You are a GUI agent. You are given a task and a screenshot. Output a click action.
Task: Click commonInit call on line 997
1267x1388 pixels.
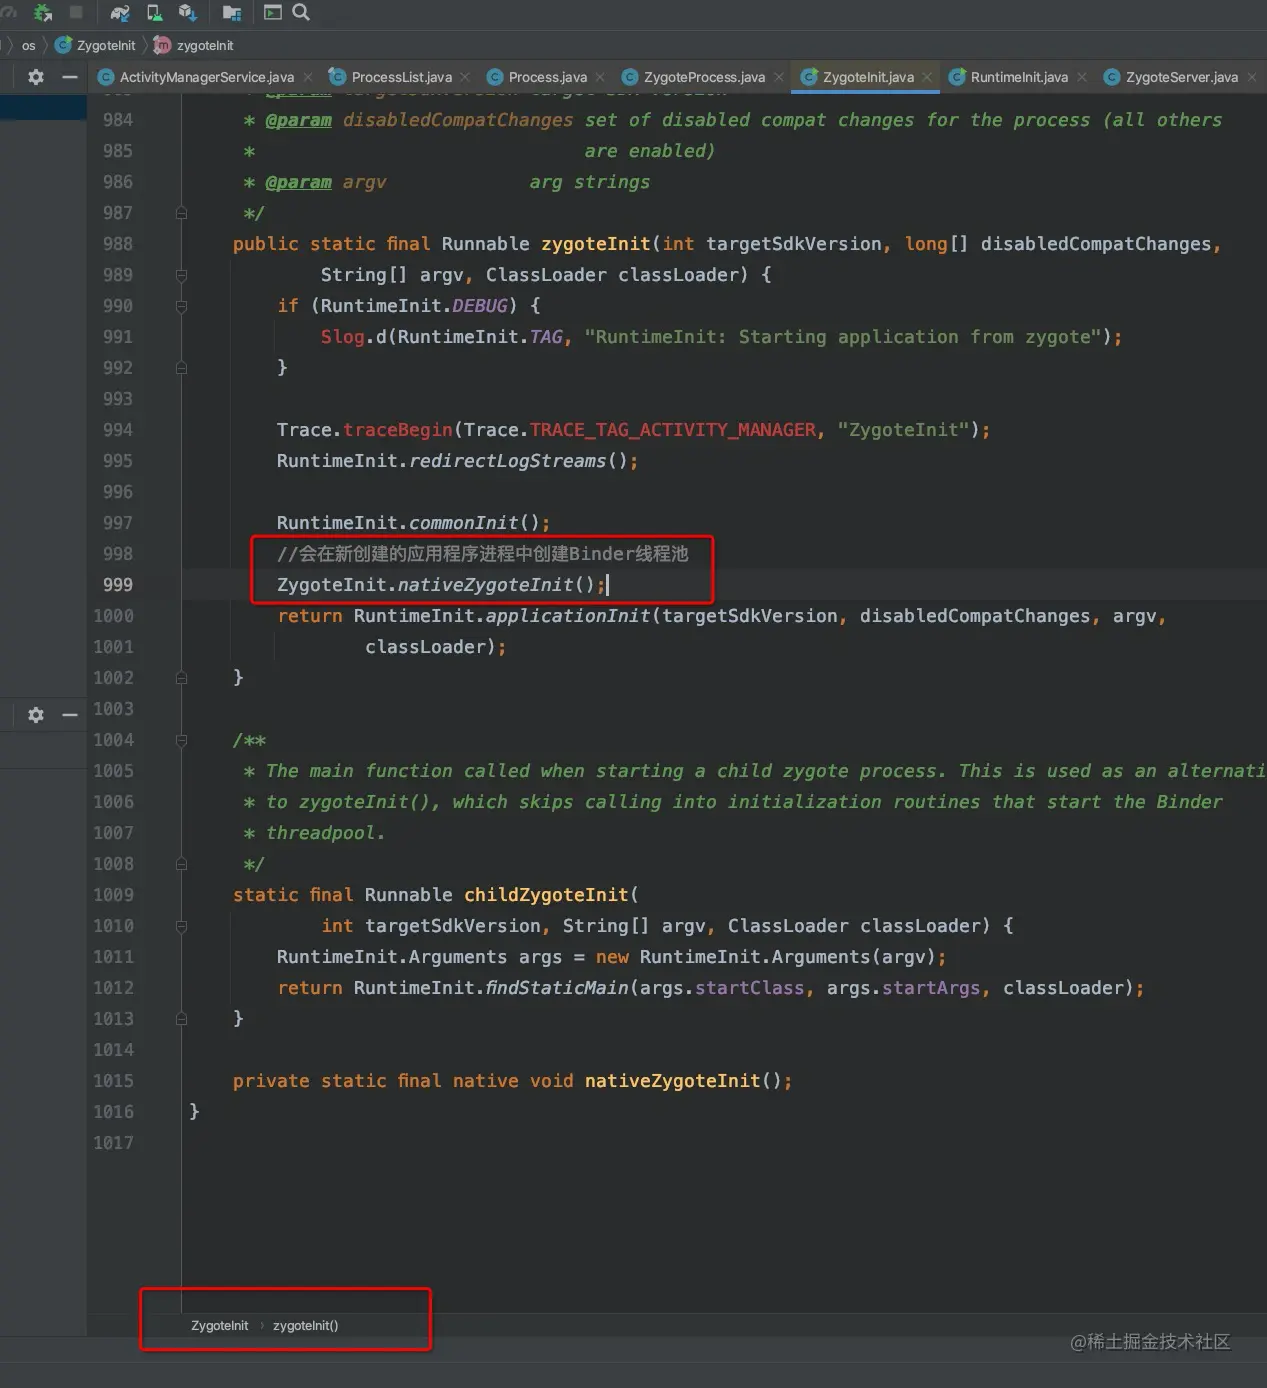pyautogui.click(x=463, y=523)
